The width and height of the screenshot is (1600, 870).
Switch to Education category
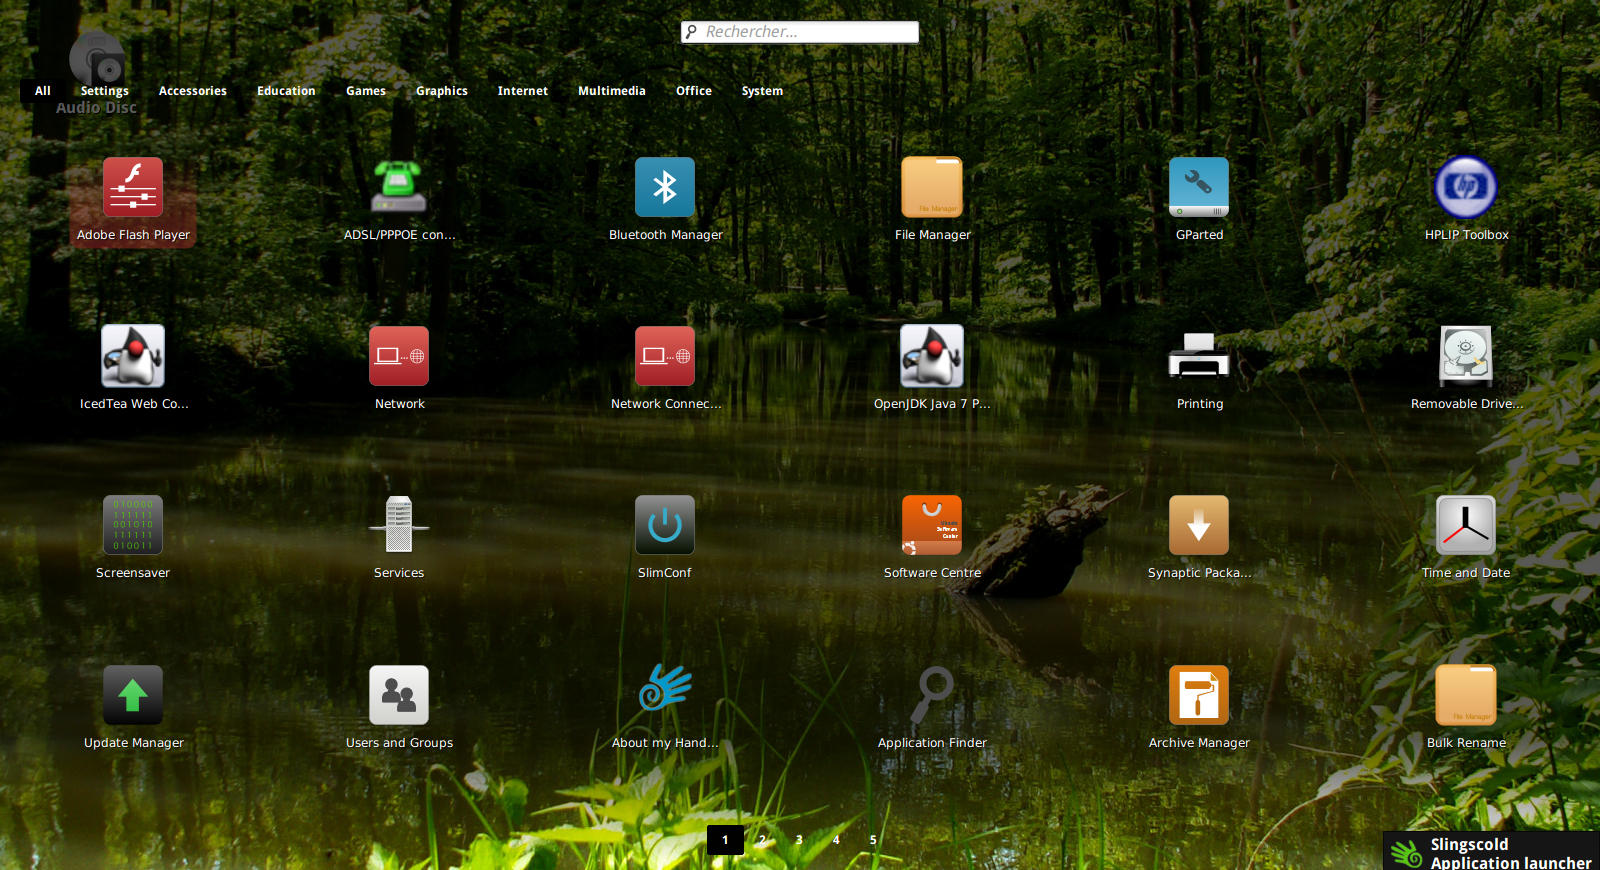[286, 91]
